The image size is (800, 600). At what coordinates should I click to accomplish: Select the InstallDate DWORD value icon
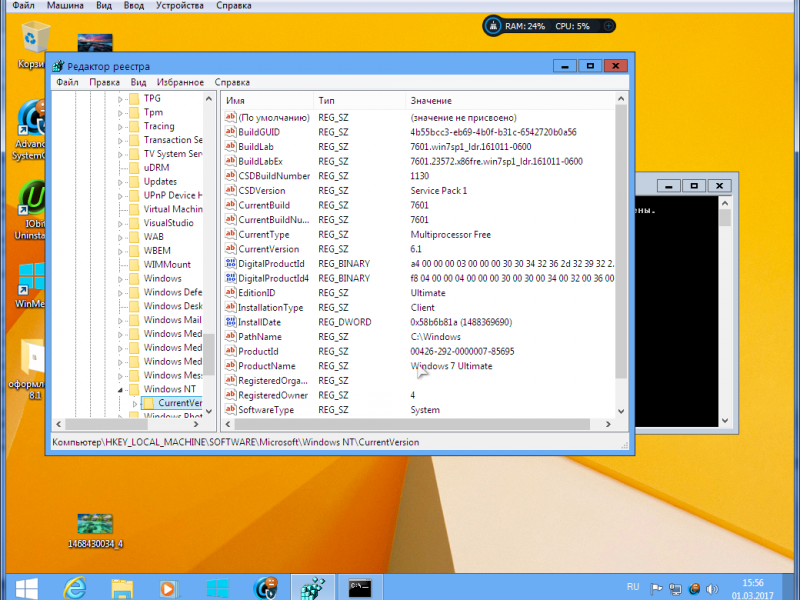coord(231,322)
